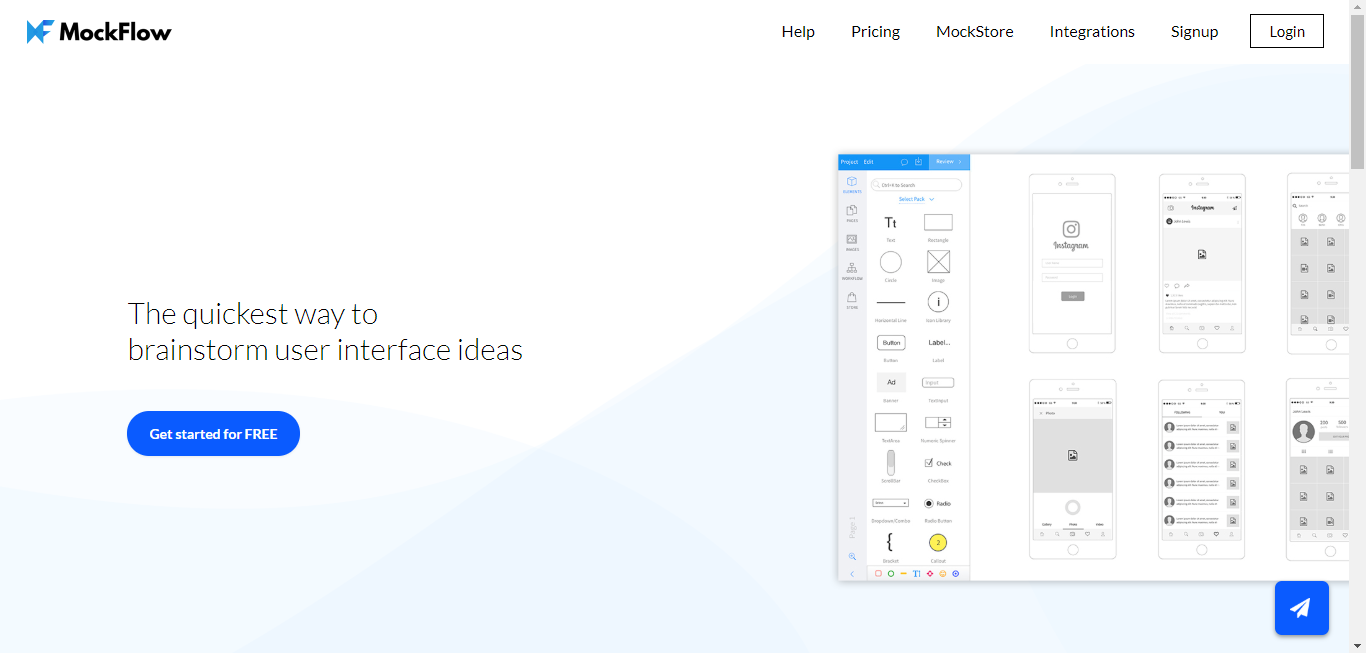Select the blue text quick tool

click(x=917, y=574)
